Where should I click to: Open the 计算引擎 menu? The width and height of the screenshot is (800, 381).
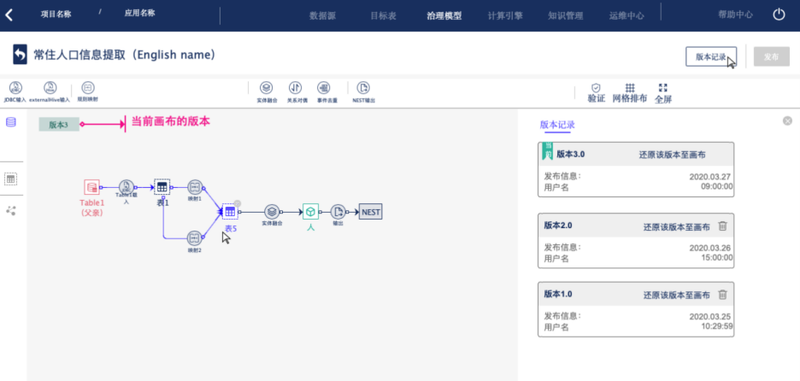pos(505,15)
